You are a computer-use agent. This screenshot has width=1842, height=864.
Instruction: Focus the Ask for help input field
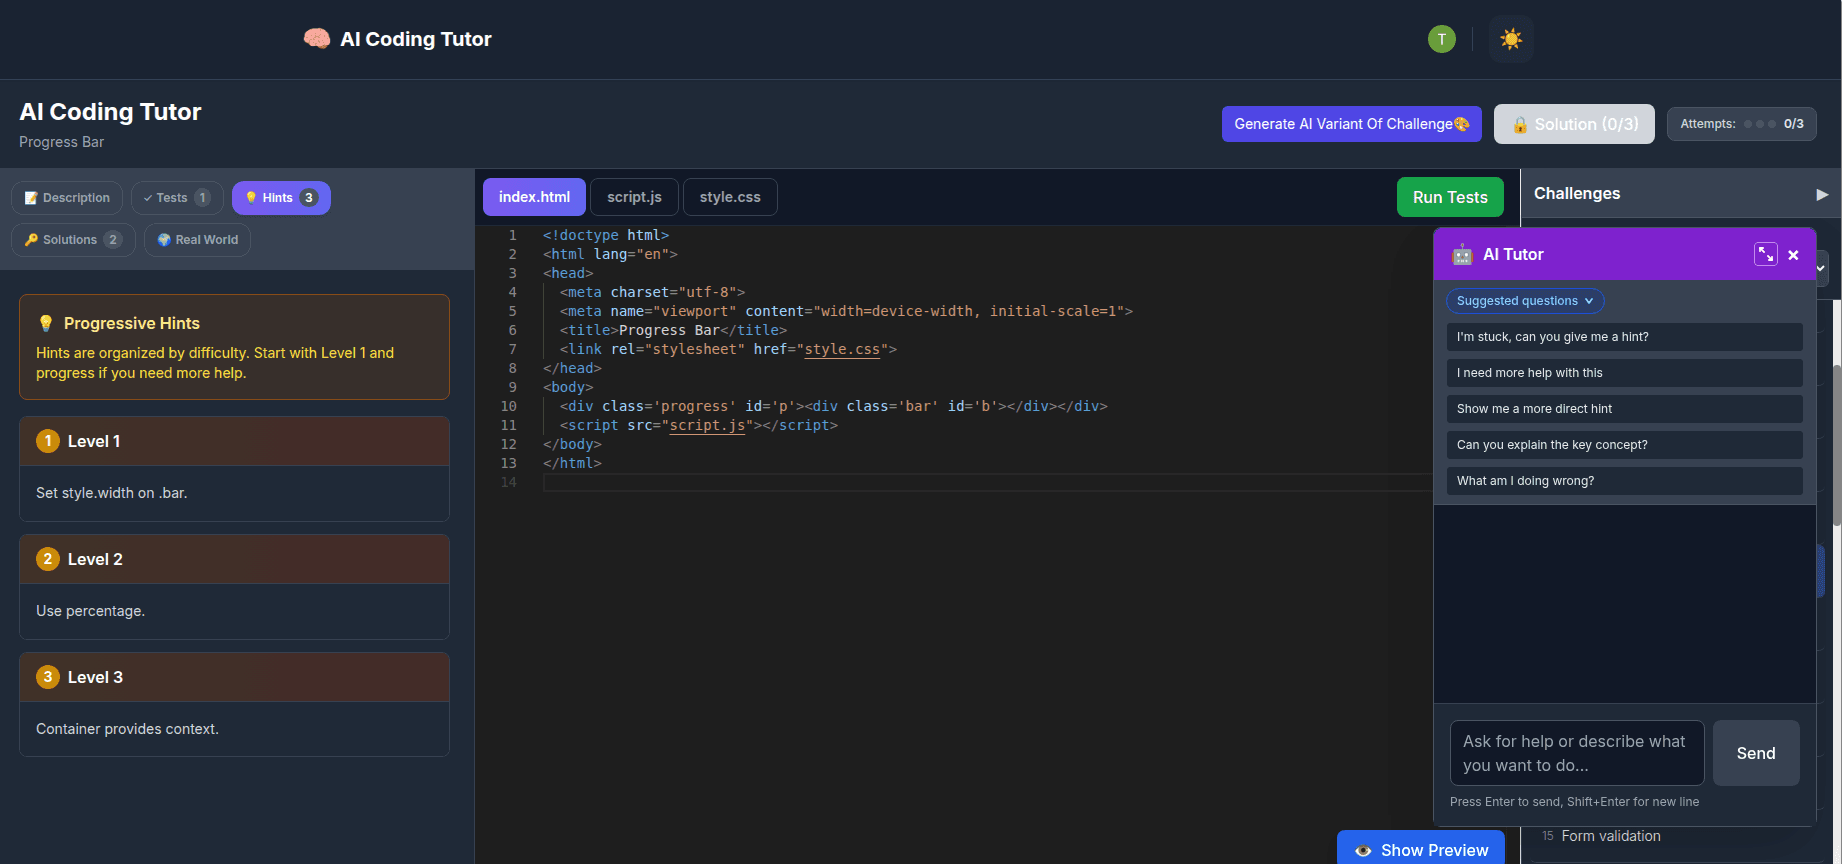coord(1577,753)
